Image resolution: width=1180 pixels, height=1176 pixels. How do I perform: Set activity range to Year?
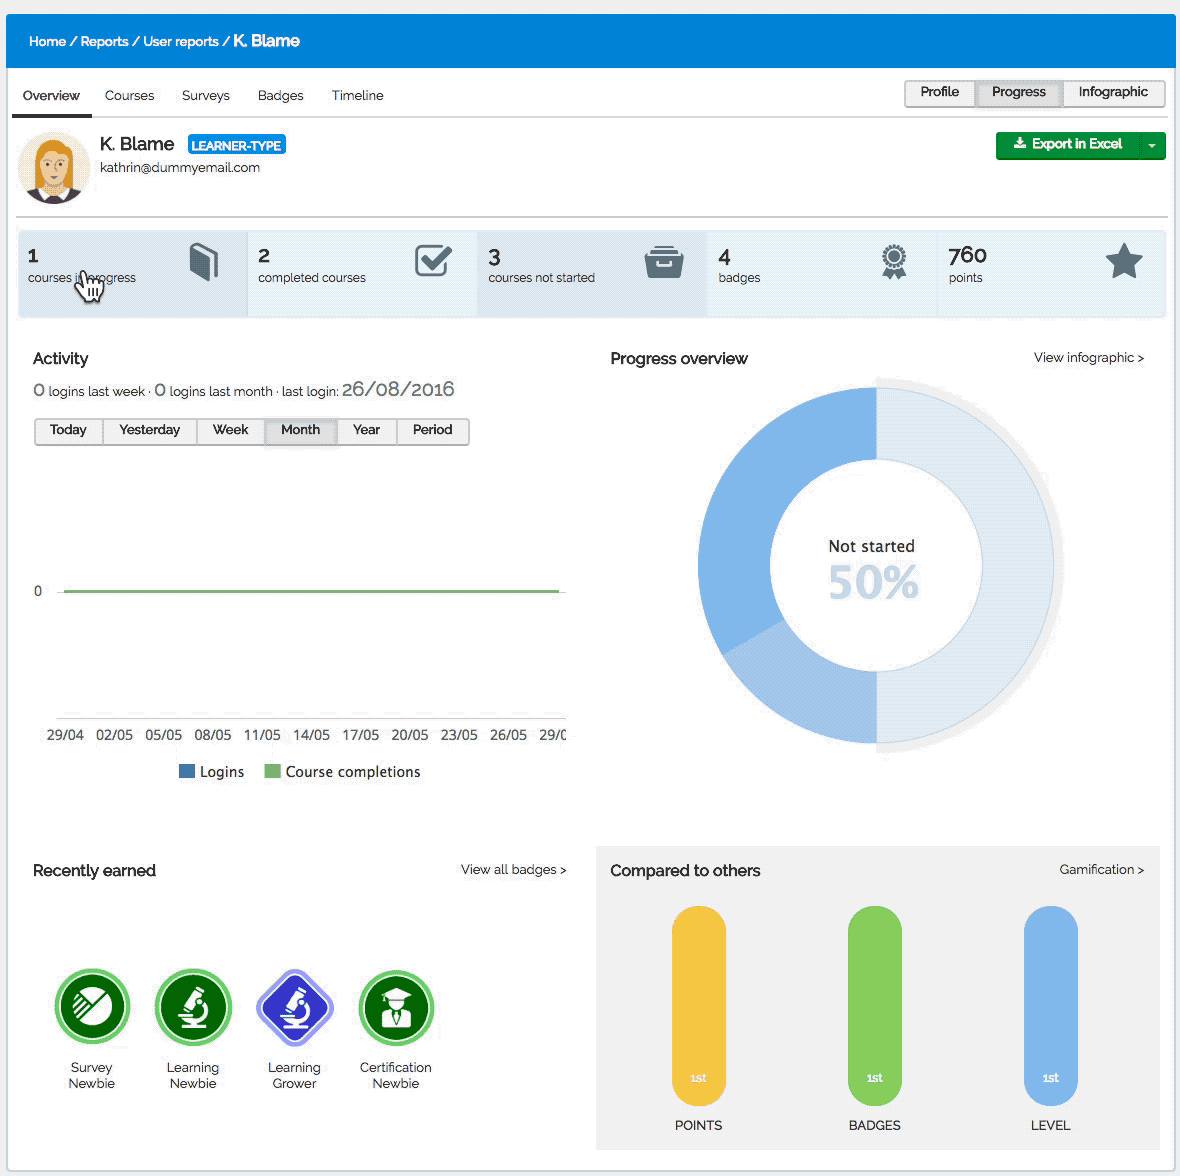[x=366, y=431]
